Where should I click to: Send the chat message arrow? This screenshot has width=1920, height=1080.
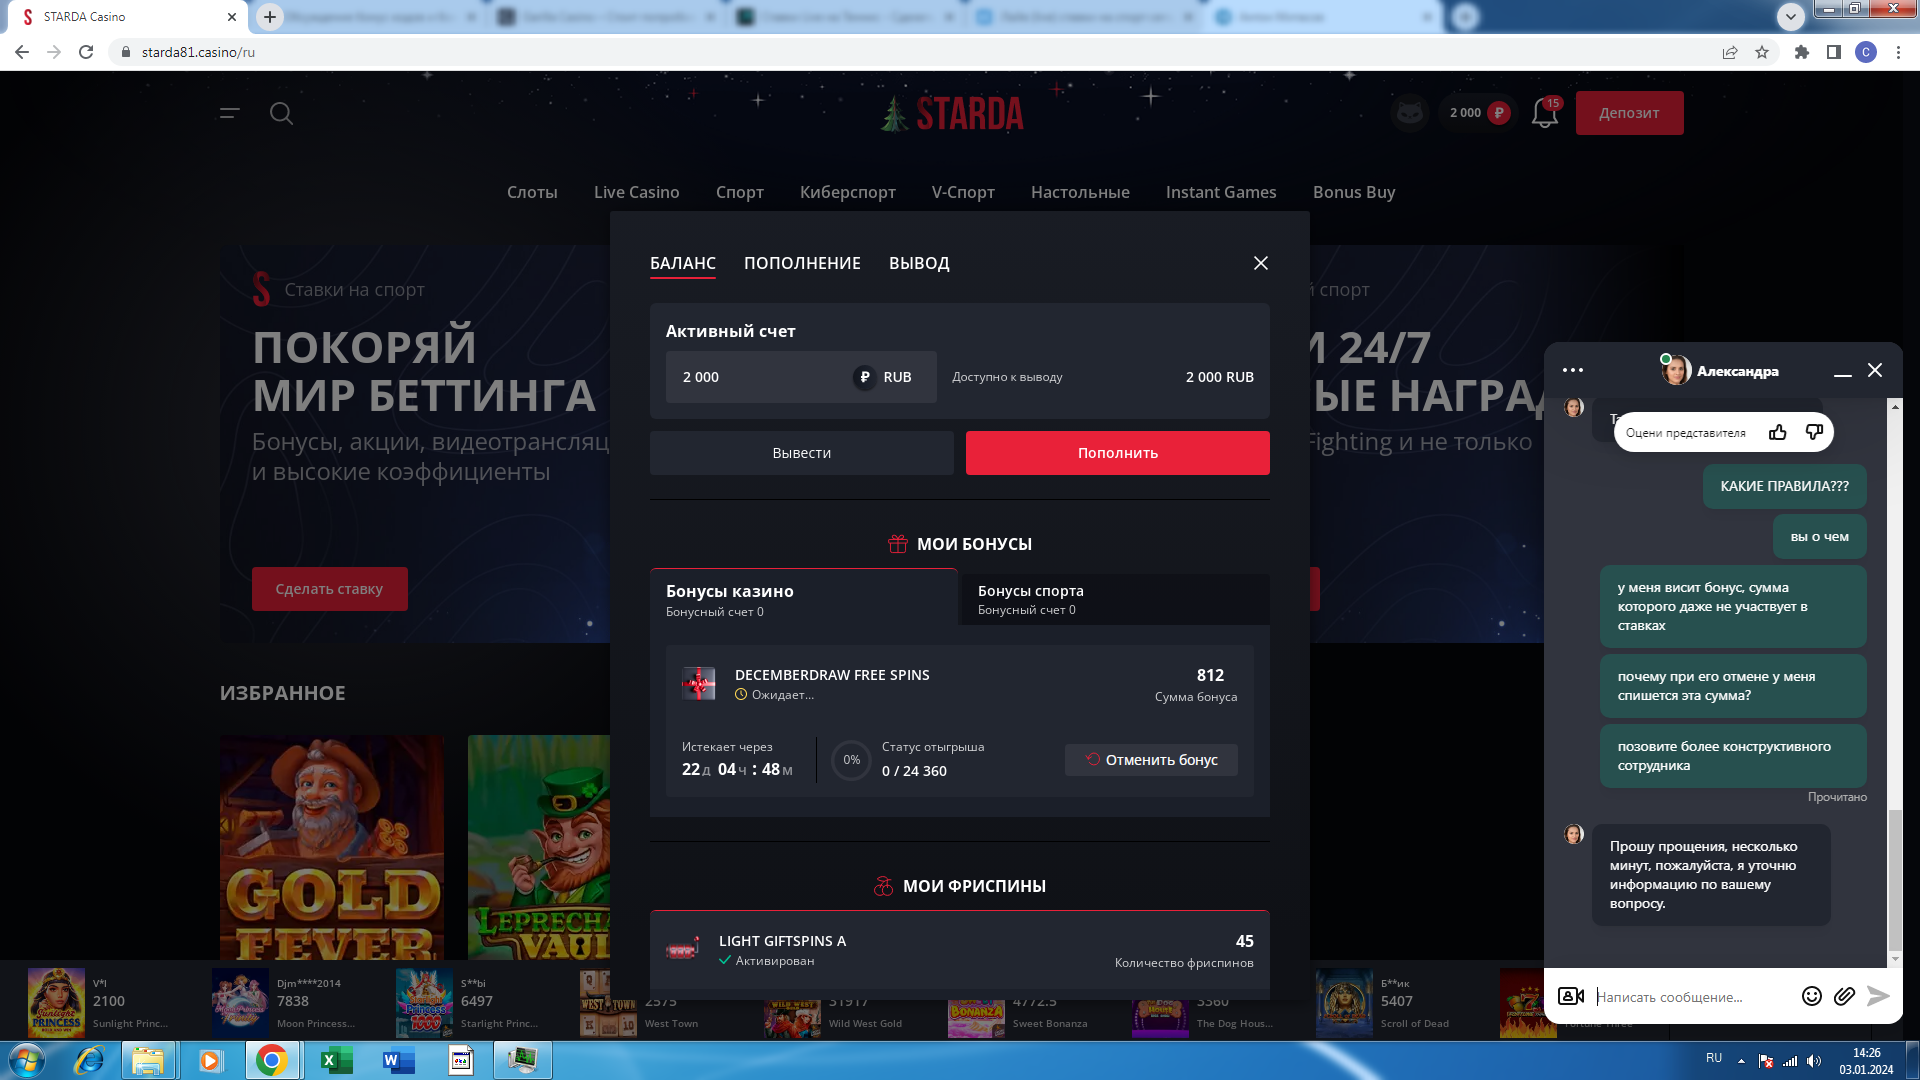pyautogui.click(x=1879, y=996)
